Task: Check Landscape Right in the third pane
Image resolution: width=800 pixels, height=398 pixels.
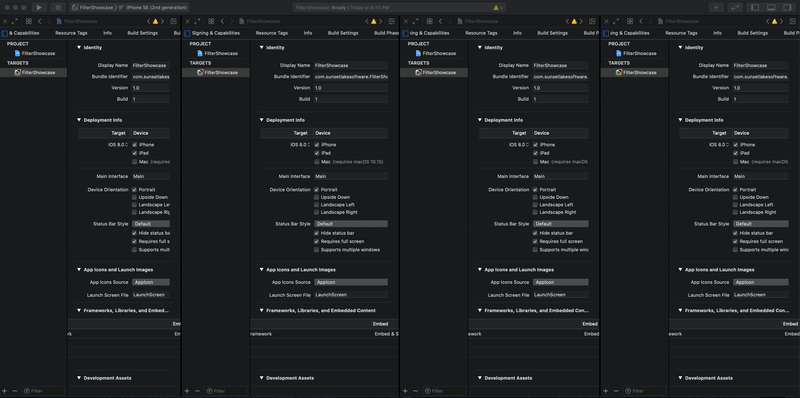Action: point(535,212)
